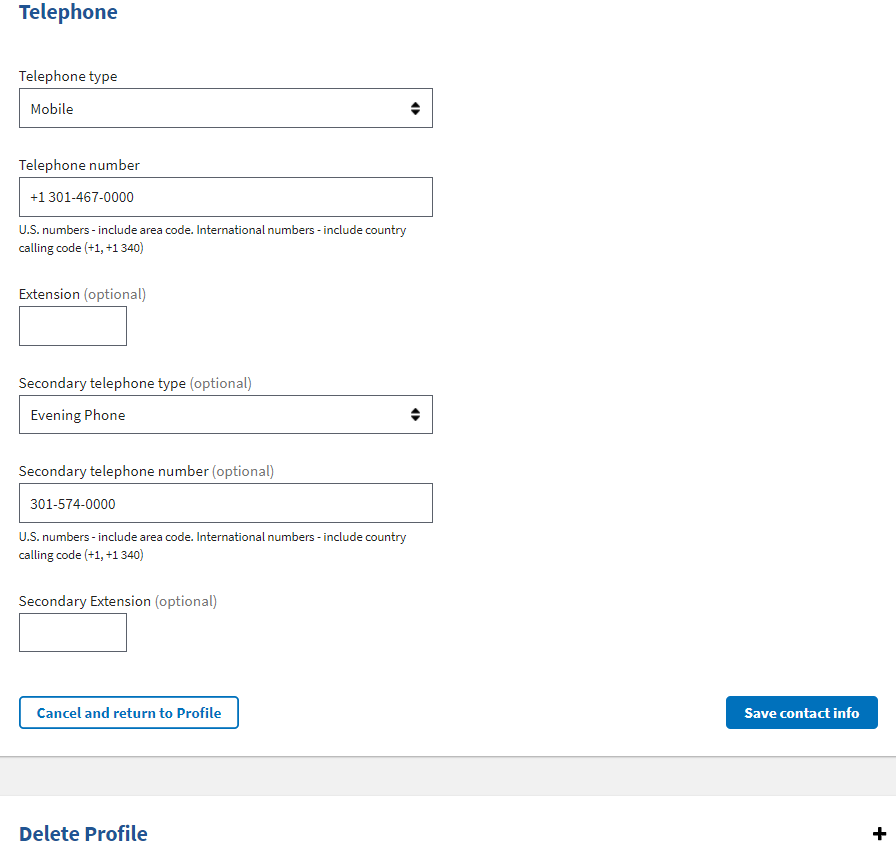Screen dimensions: 896x865
Task: Click the Secondary Extension input box
Action: (73, 633)
